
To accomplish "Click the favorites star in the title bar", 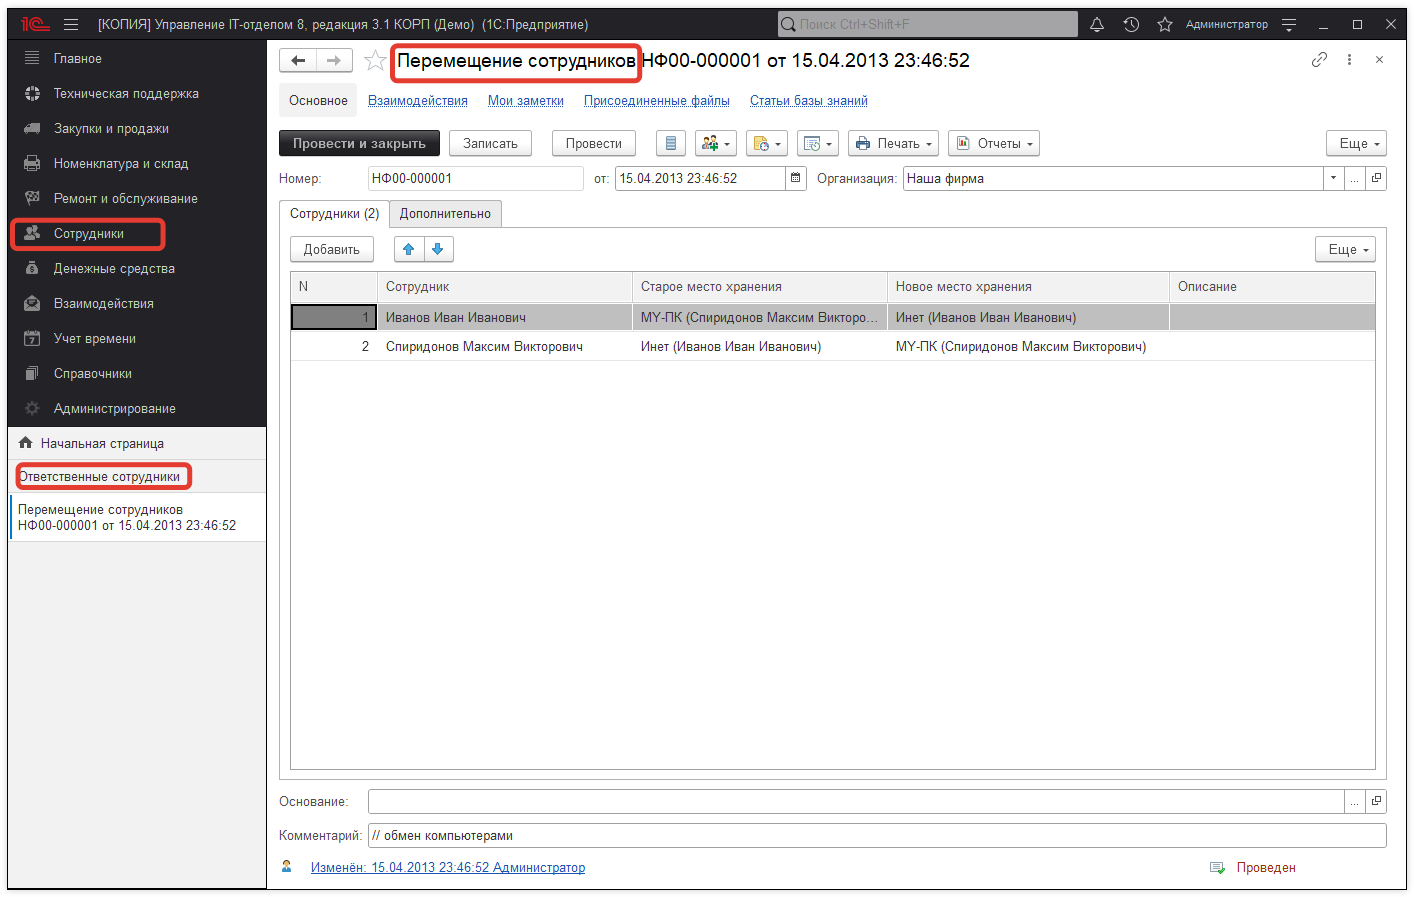I will (1164, 24).
